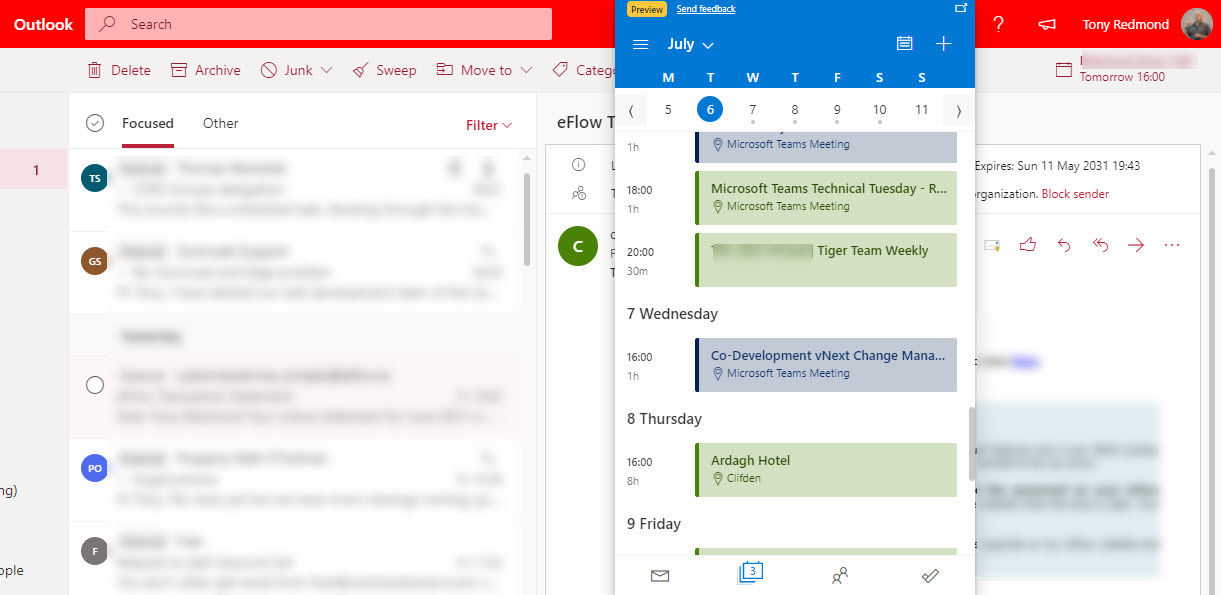
Task: Expand the Junk dropdown arrow
Action: pyautogui.click(x=325, y=70)
